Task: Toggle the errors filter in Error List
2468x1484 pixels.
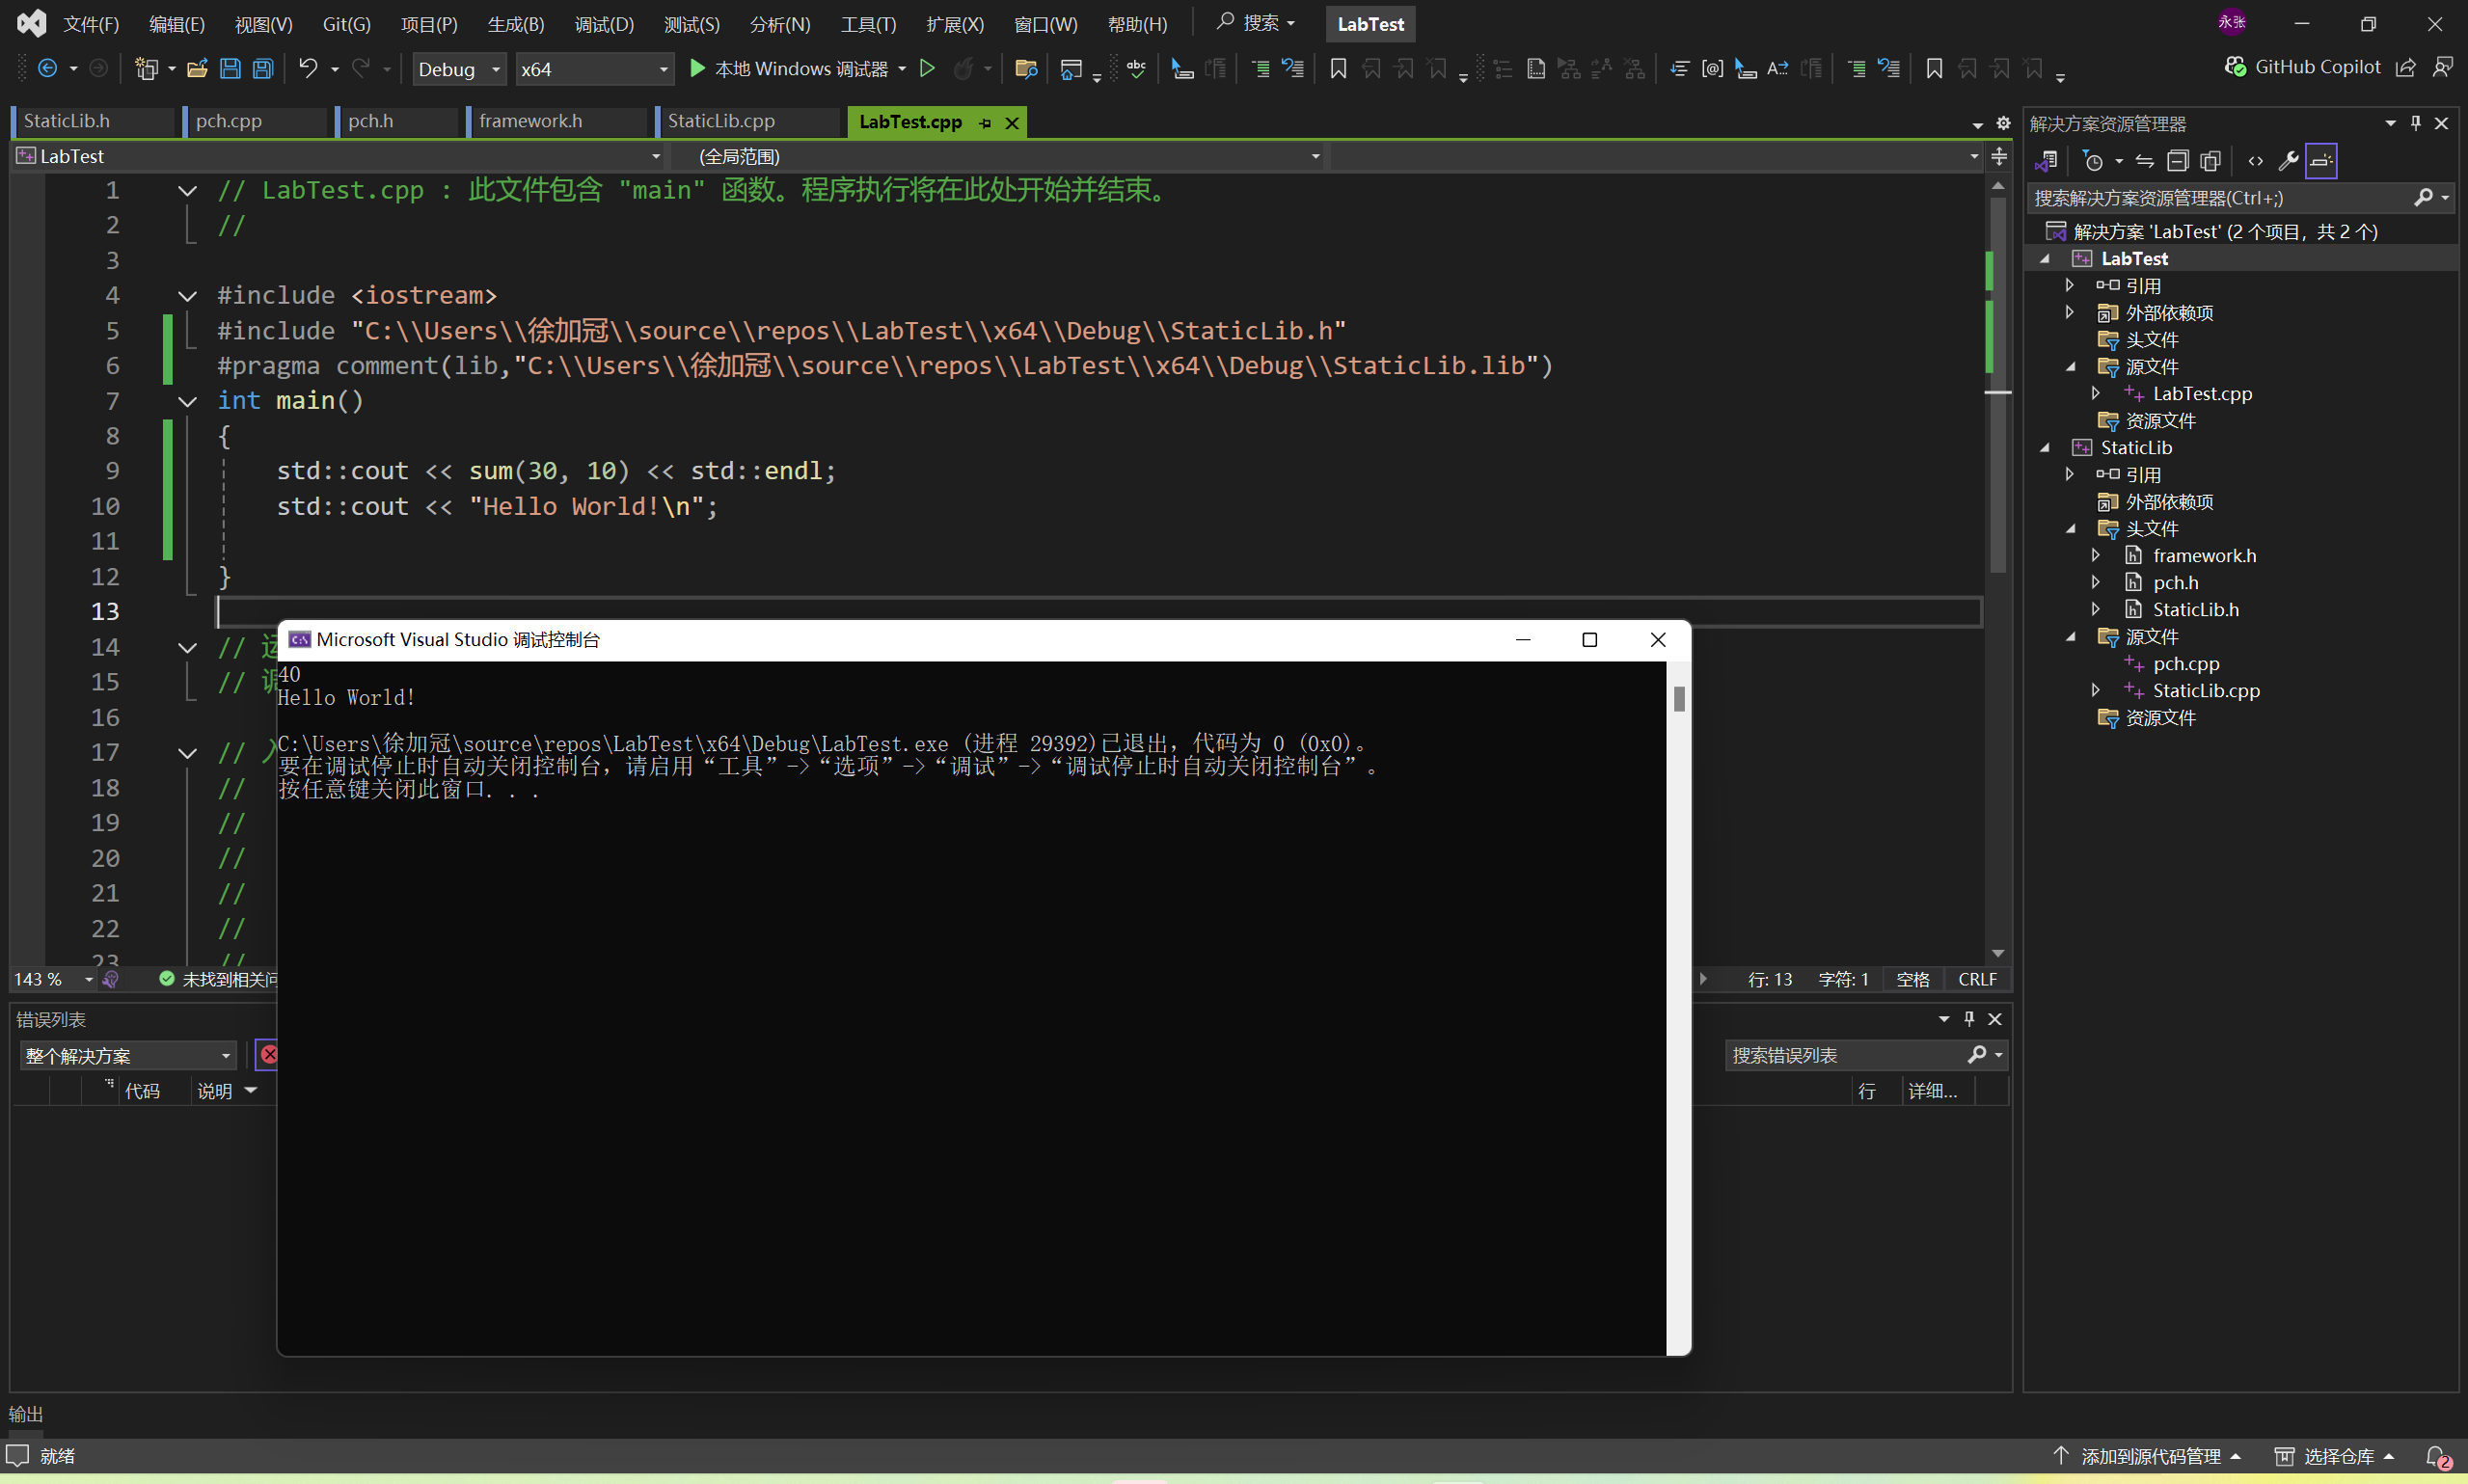Action: (268, 1054)
